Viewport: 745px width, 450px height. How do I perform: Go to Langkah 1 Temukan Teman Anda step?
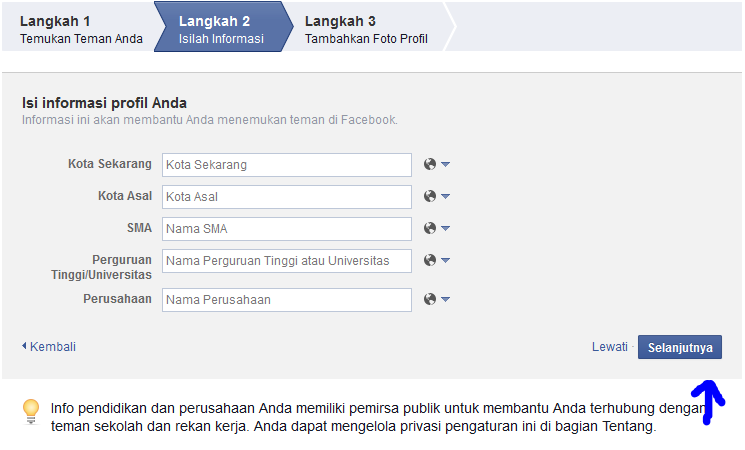81,29
